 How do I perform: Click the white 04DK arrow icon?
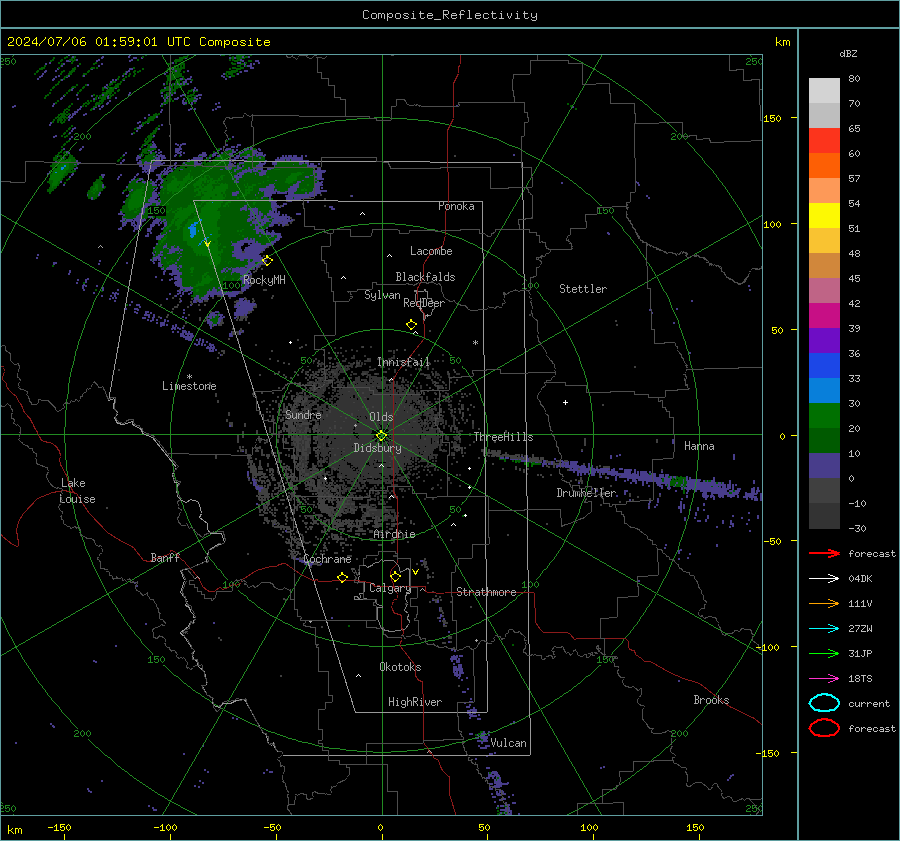824,578
